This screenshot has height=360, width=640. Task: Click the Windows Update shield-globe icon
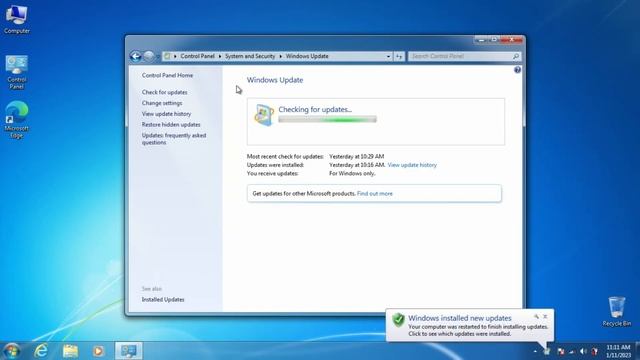pos(264,115)
